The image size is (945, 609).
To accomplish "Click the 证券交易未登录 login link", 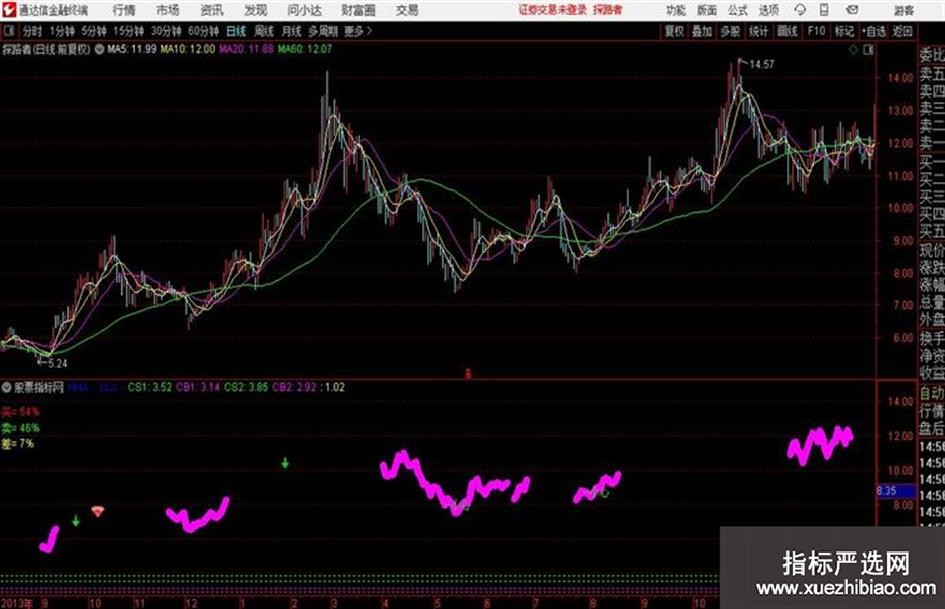I will tap(553, 10).
